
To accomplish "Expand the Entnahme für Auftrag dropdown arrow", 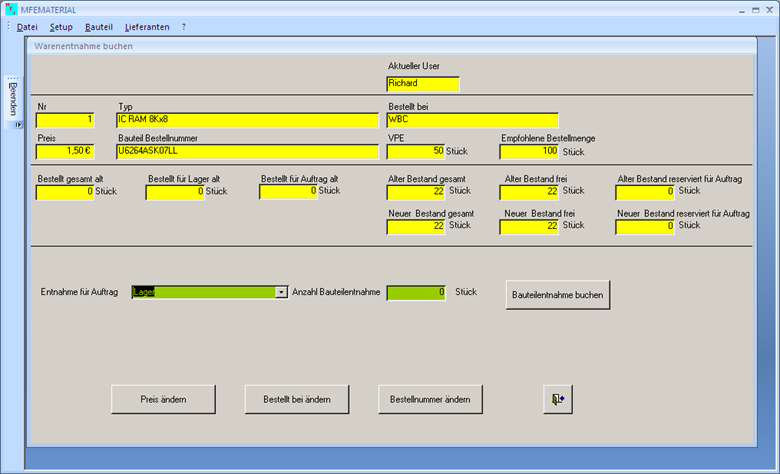I will [281, 292].
